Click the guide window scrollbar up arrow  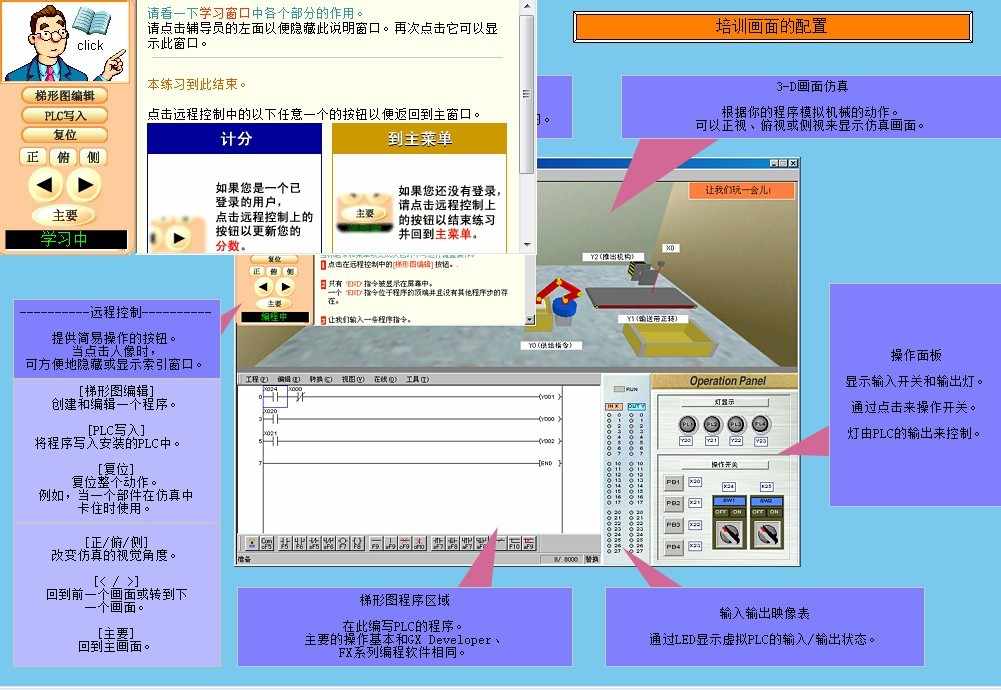pyautogui.click(x=527, y=6)
